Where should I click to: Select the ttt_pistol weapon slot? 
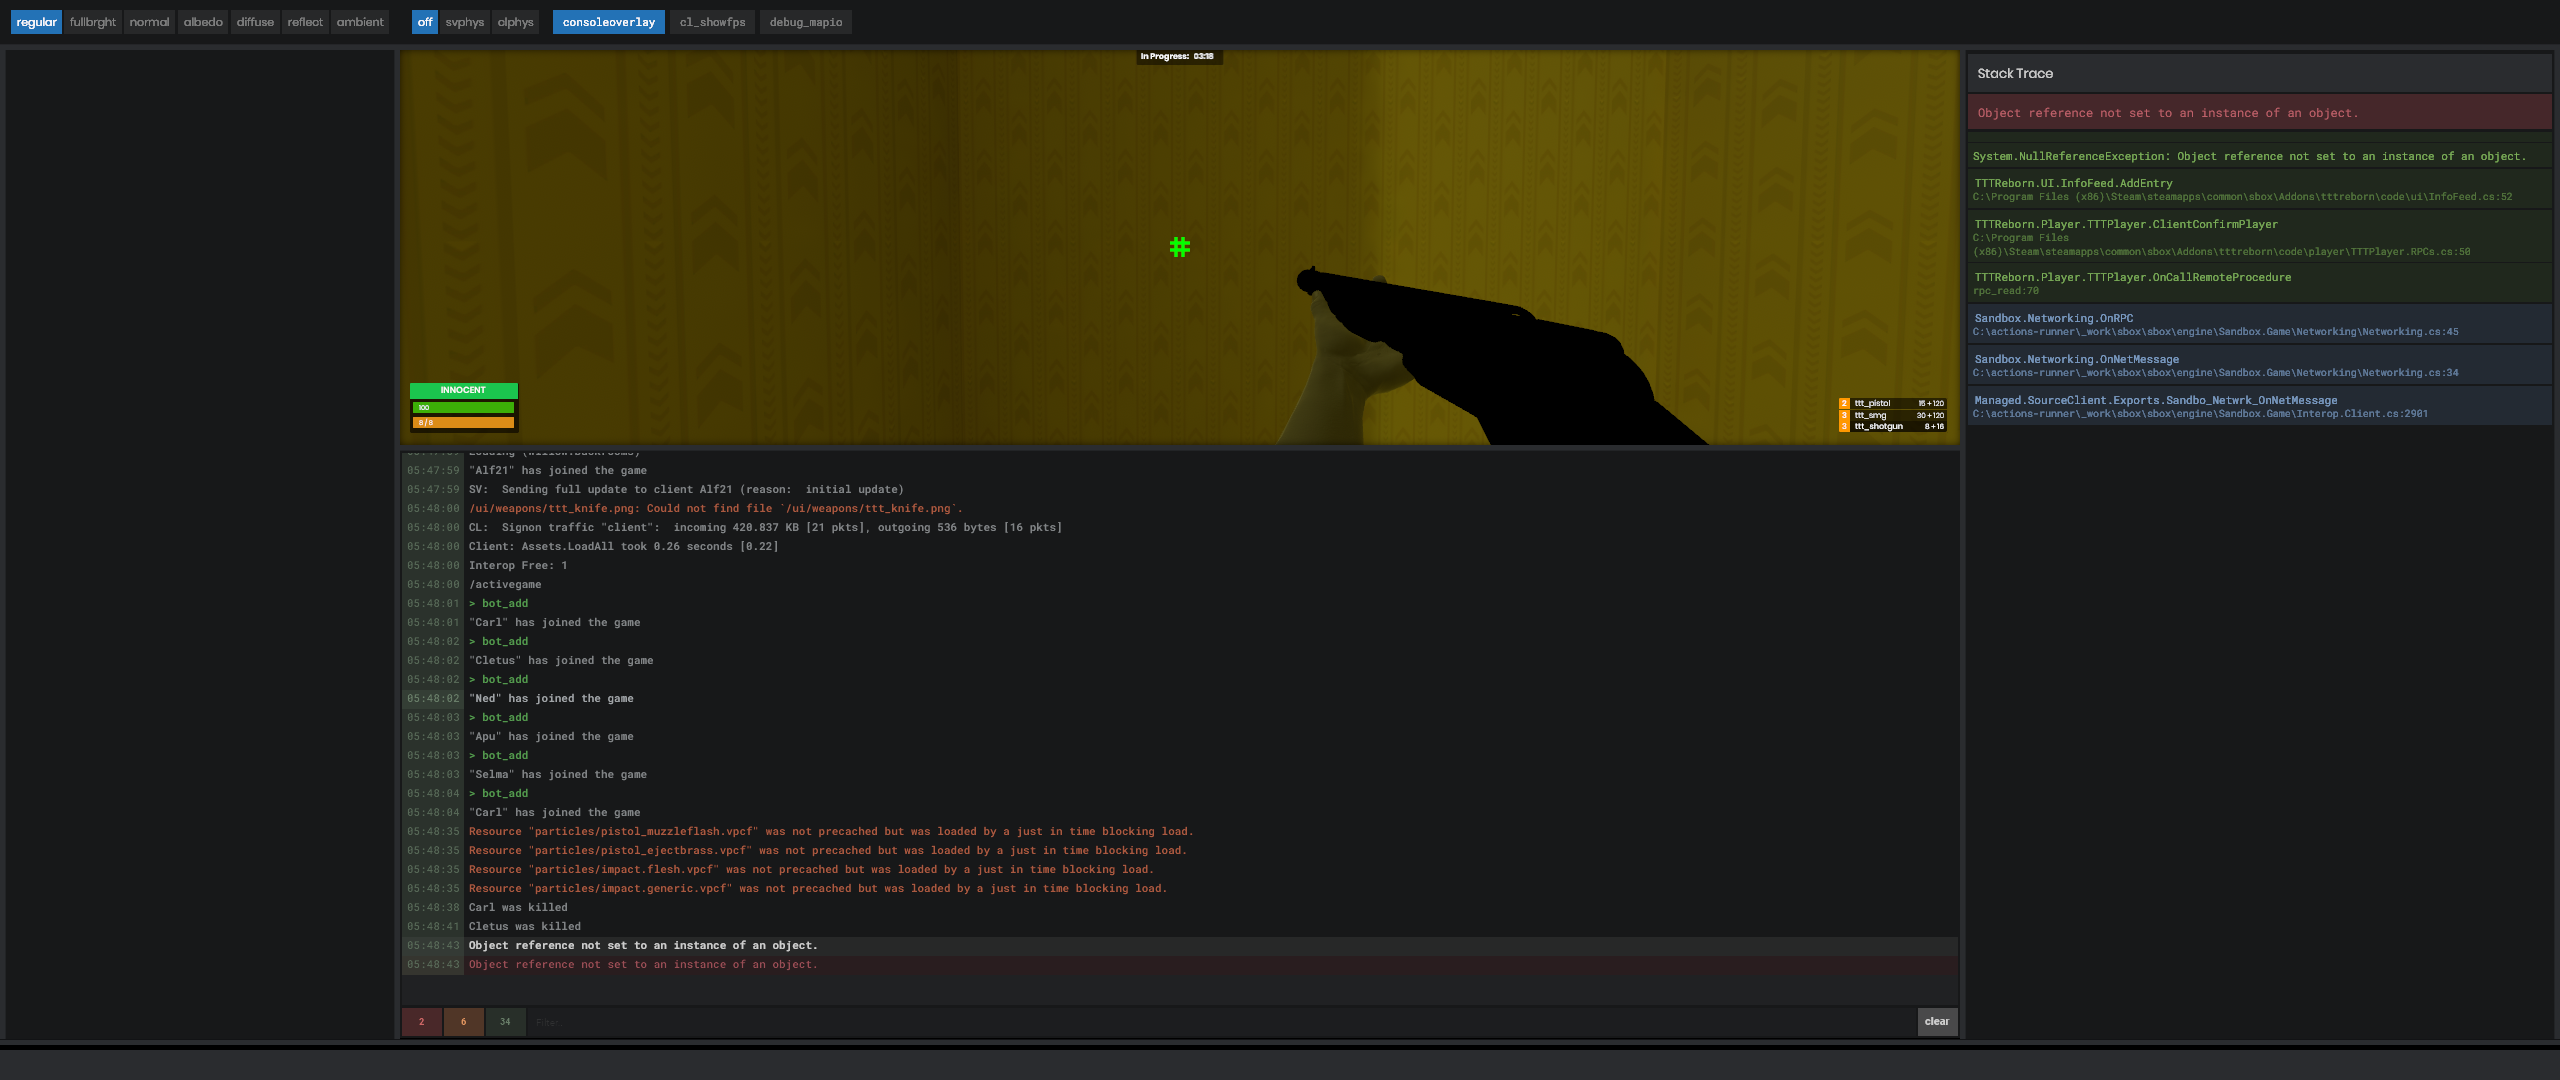[x=1890, y=403]
